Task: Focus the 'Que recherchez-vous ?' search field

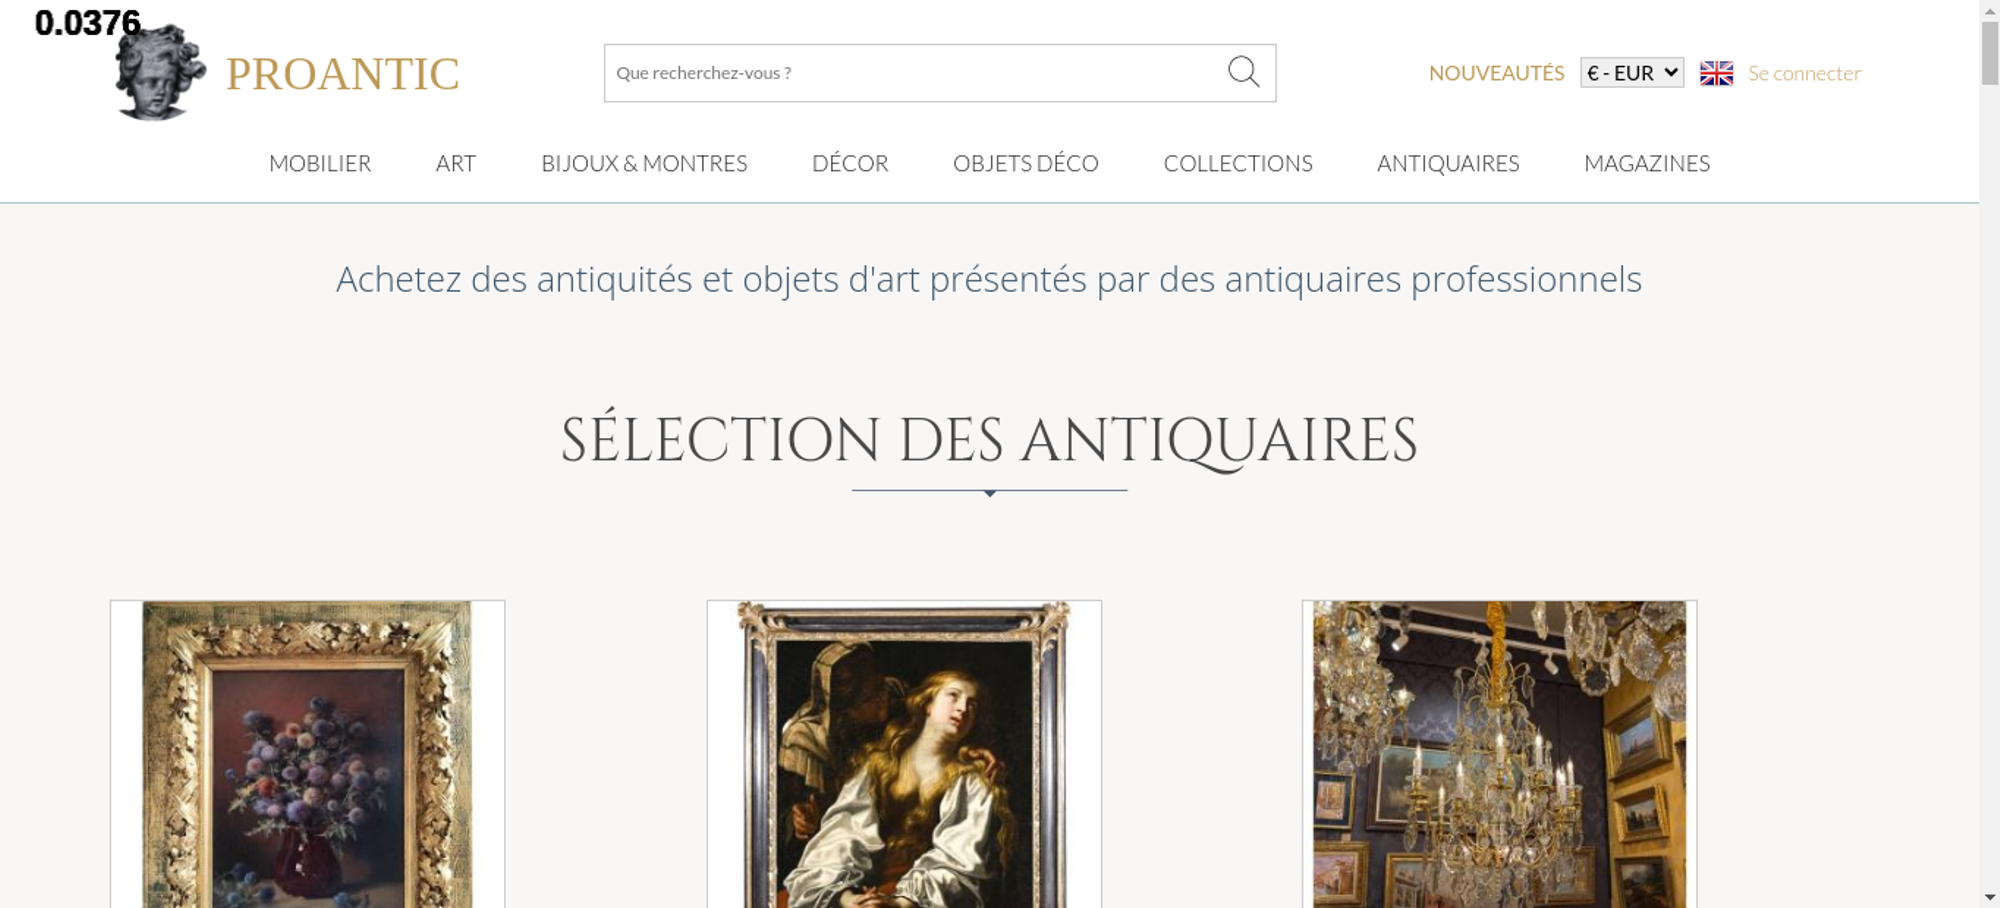Action: (915, 73)
